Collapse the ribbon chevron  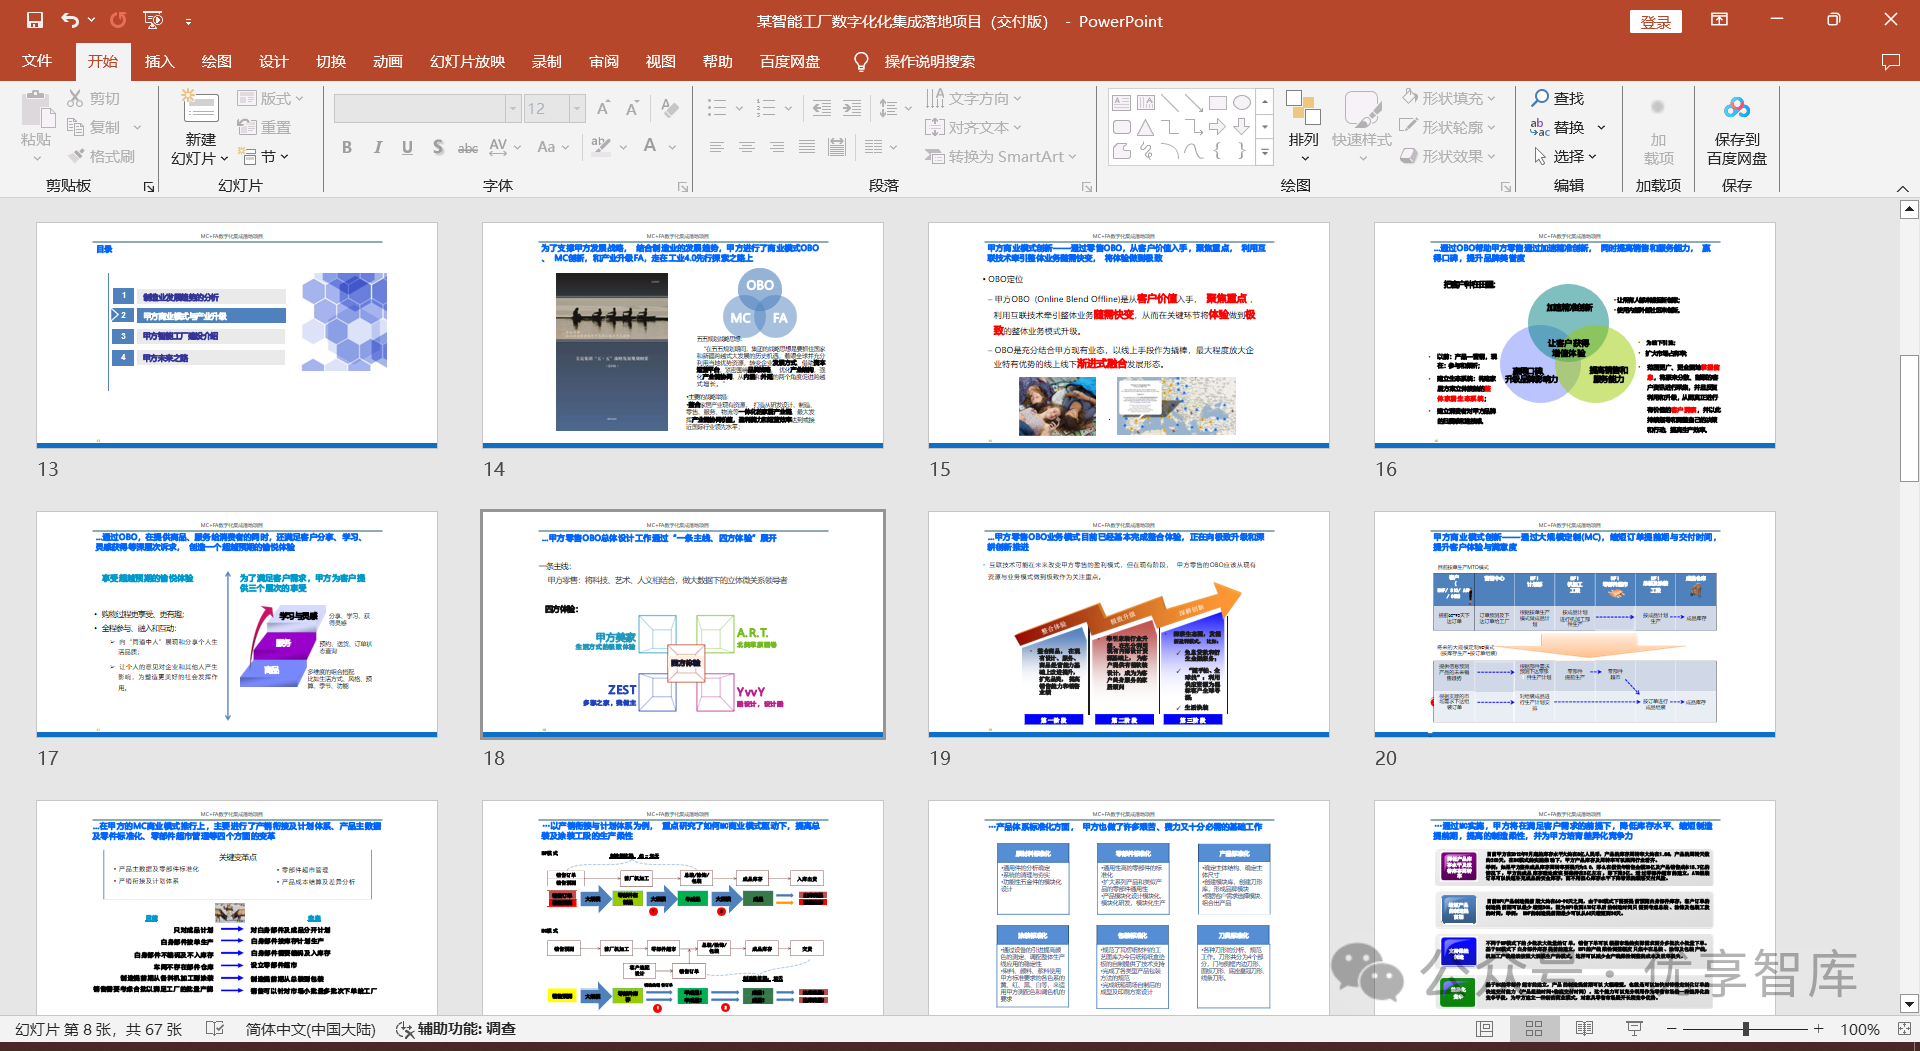tap(1902, 189)
